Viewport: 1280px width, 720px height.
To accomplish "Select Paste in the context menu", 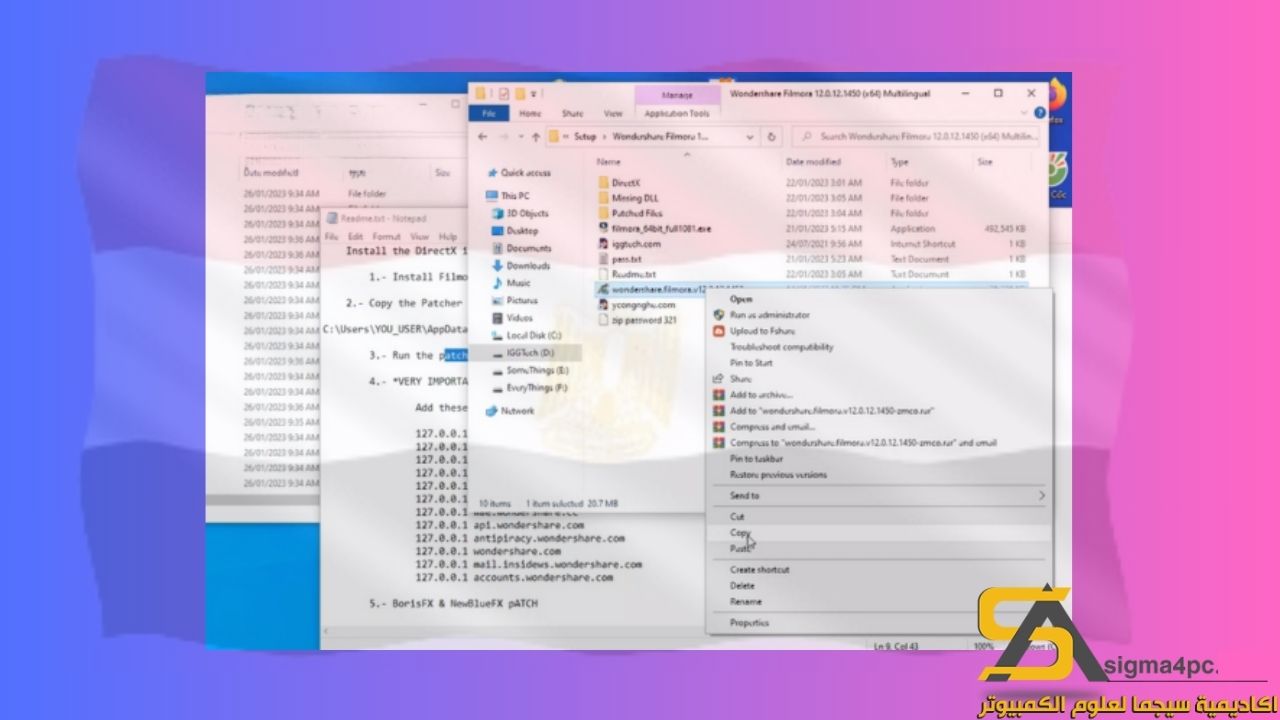I will [x=739, y=548].
